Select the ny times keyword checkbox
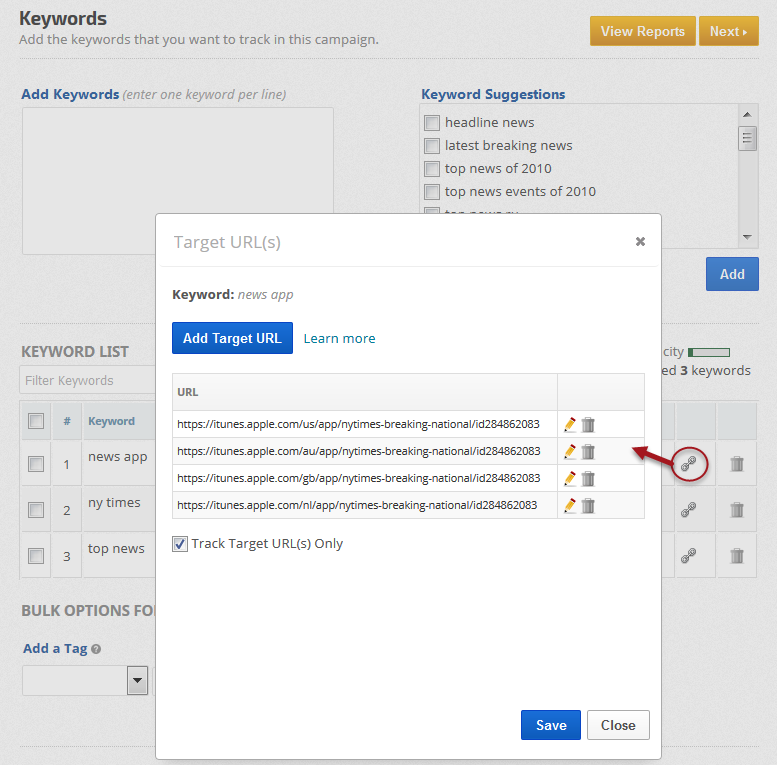Screen dimensions: 777x765 pos(36,510)
